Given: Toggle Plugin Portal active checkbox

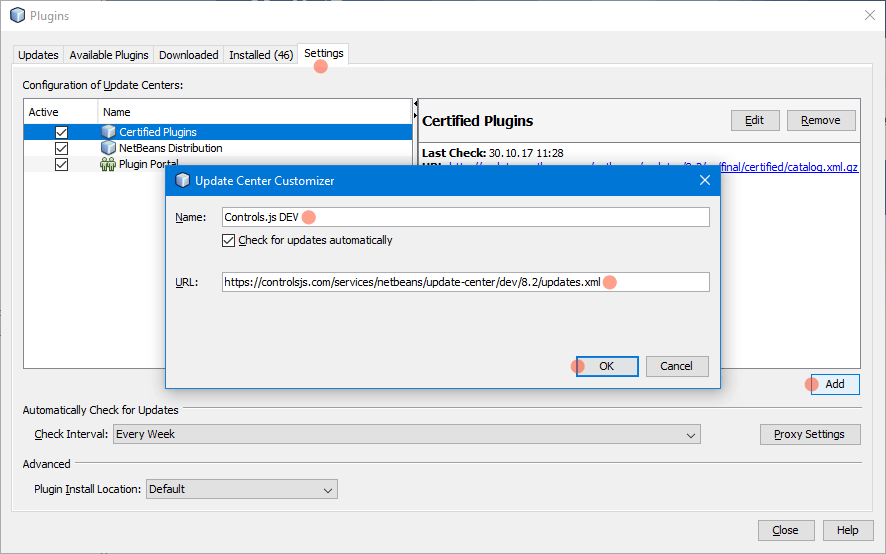Looking at the screenshot, I should point(61,165).
